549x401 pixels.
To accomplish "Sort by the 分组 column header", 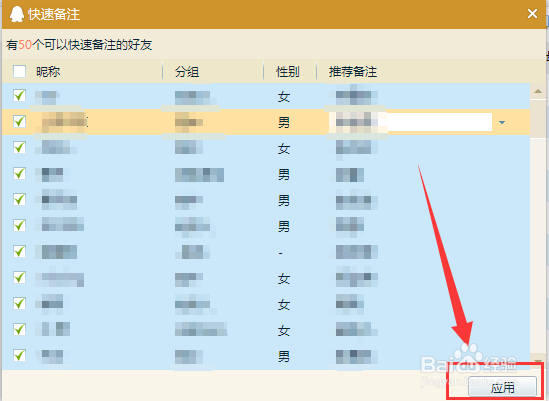I will click(187, 72).
